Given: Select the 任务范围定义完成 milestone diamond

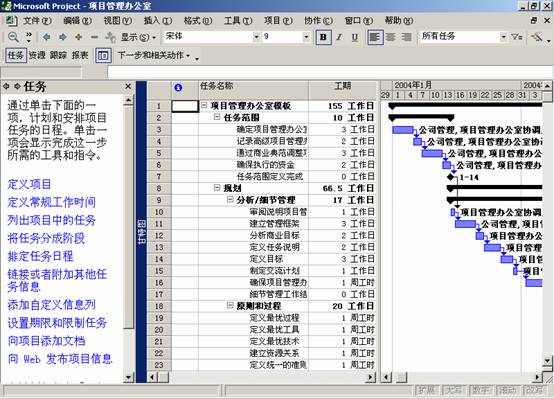Looking at the screenshot, I should point(450,177).
